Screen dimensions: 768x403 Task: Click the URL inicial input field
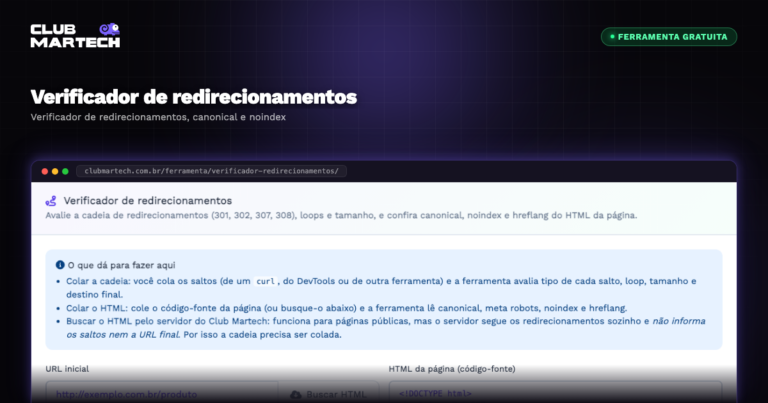point(162,394)
